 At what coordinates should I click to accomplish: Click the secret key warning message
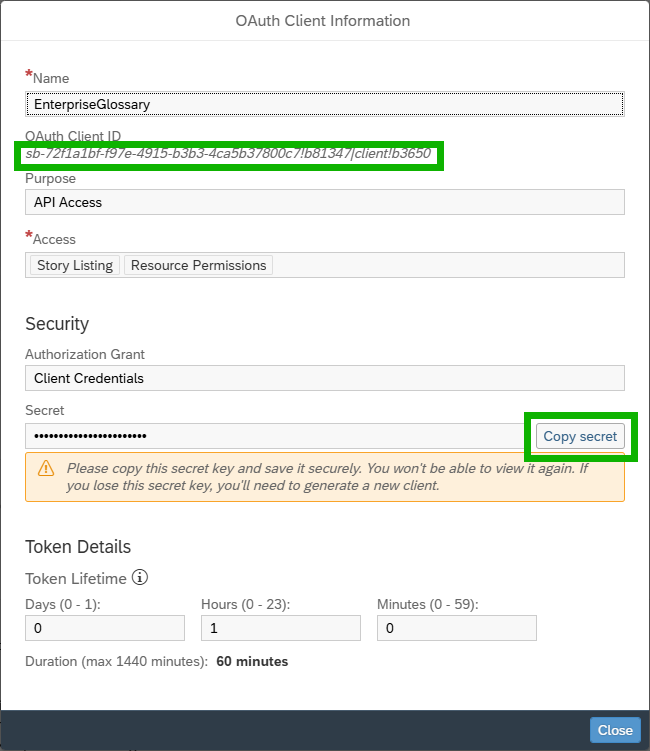pos(340,476)
